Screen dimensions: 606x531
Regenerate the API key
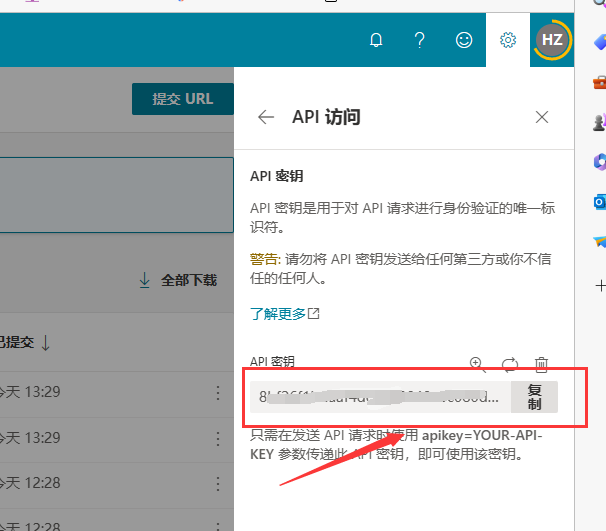[510, 364]
